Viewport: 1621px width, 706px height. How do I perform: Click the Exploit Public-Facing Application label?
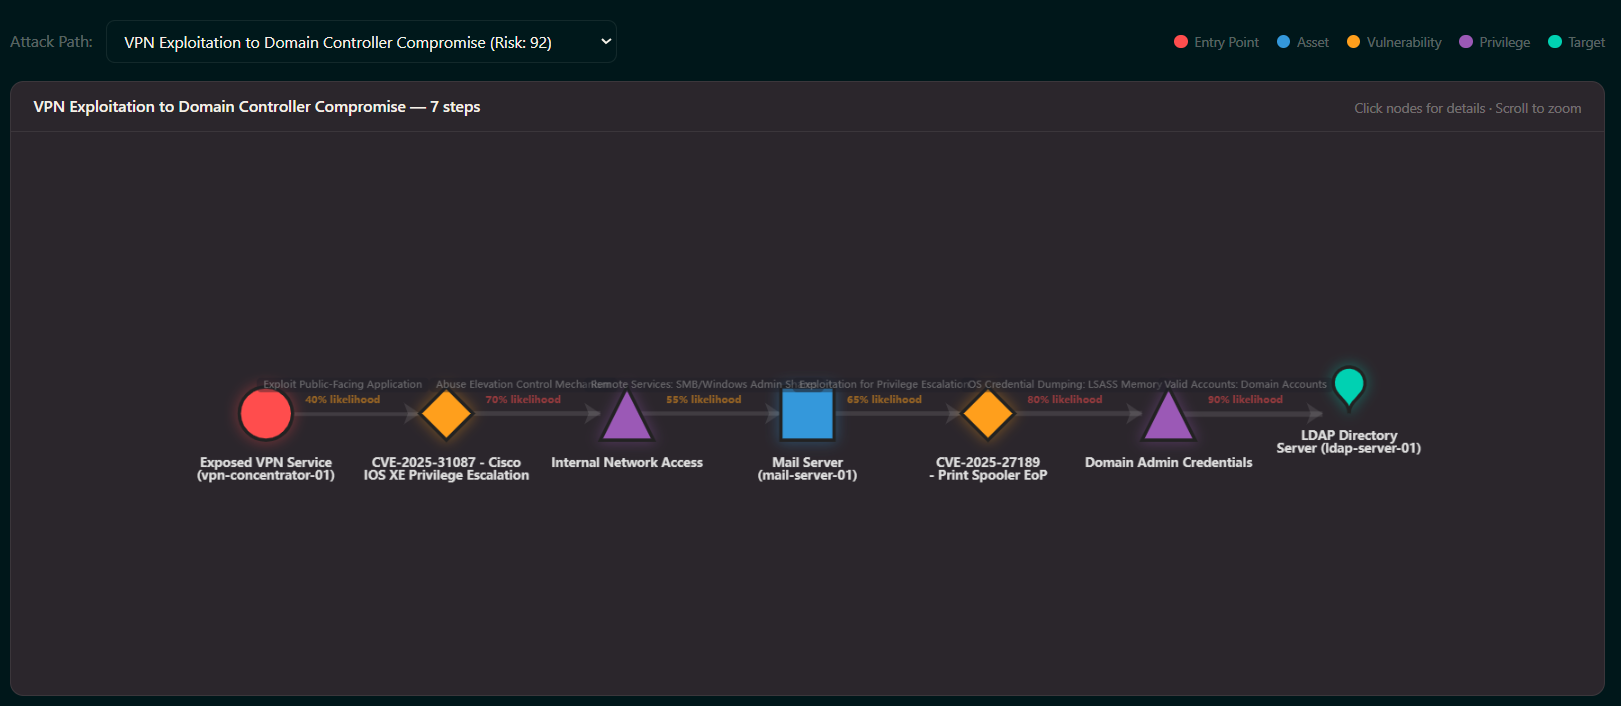point(343,384)
